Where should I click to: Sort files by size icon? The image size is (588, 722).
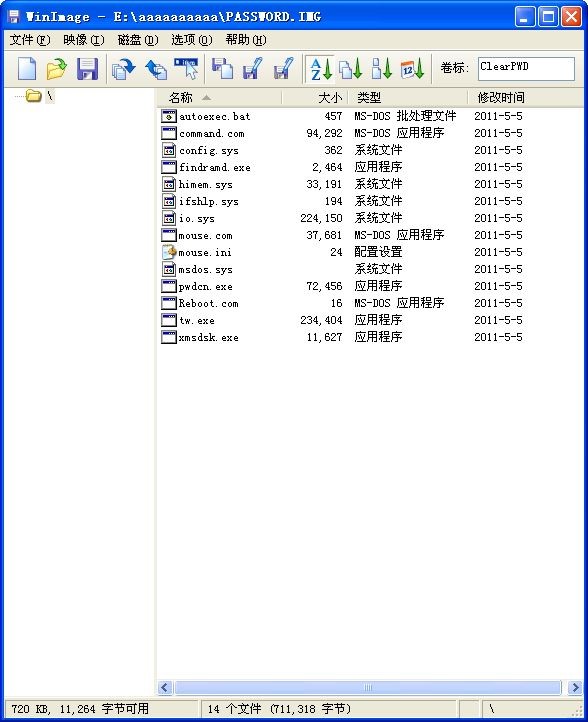(382, 69)
